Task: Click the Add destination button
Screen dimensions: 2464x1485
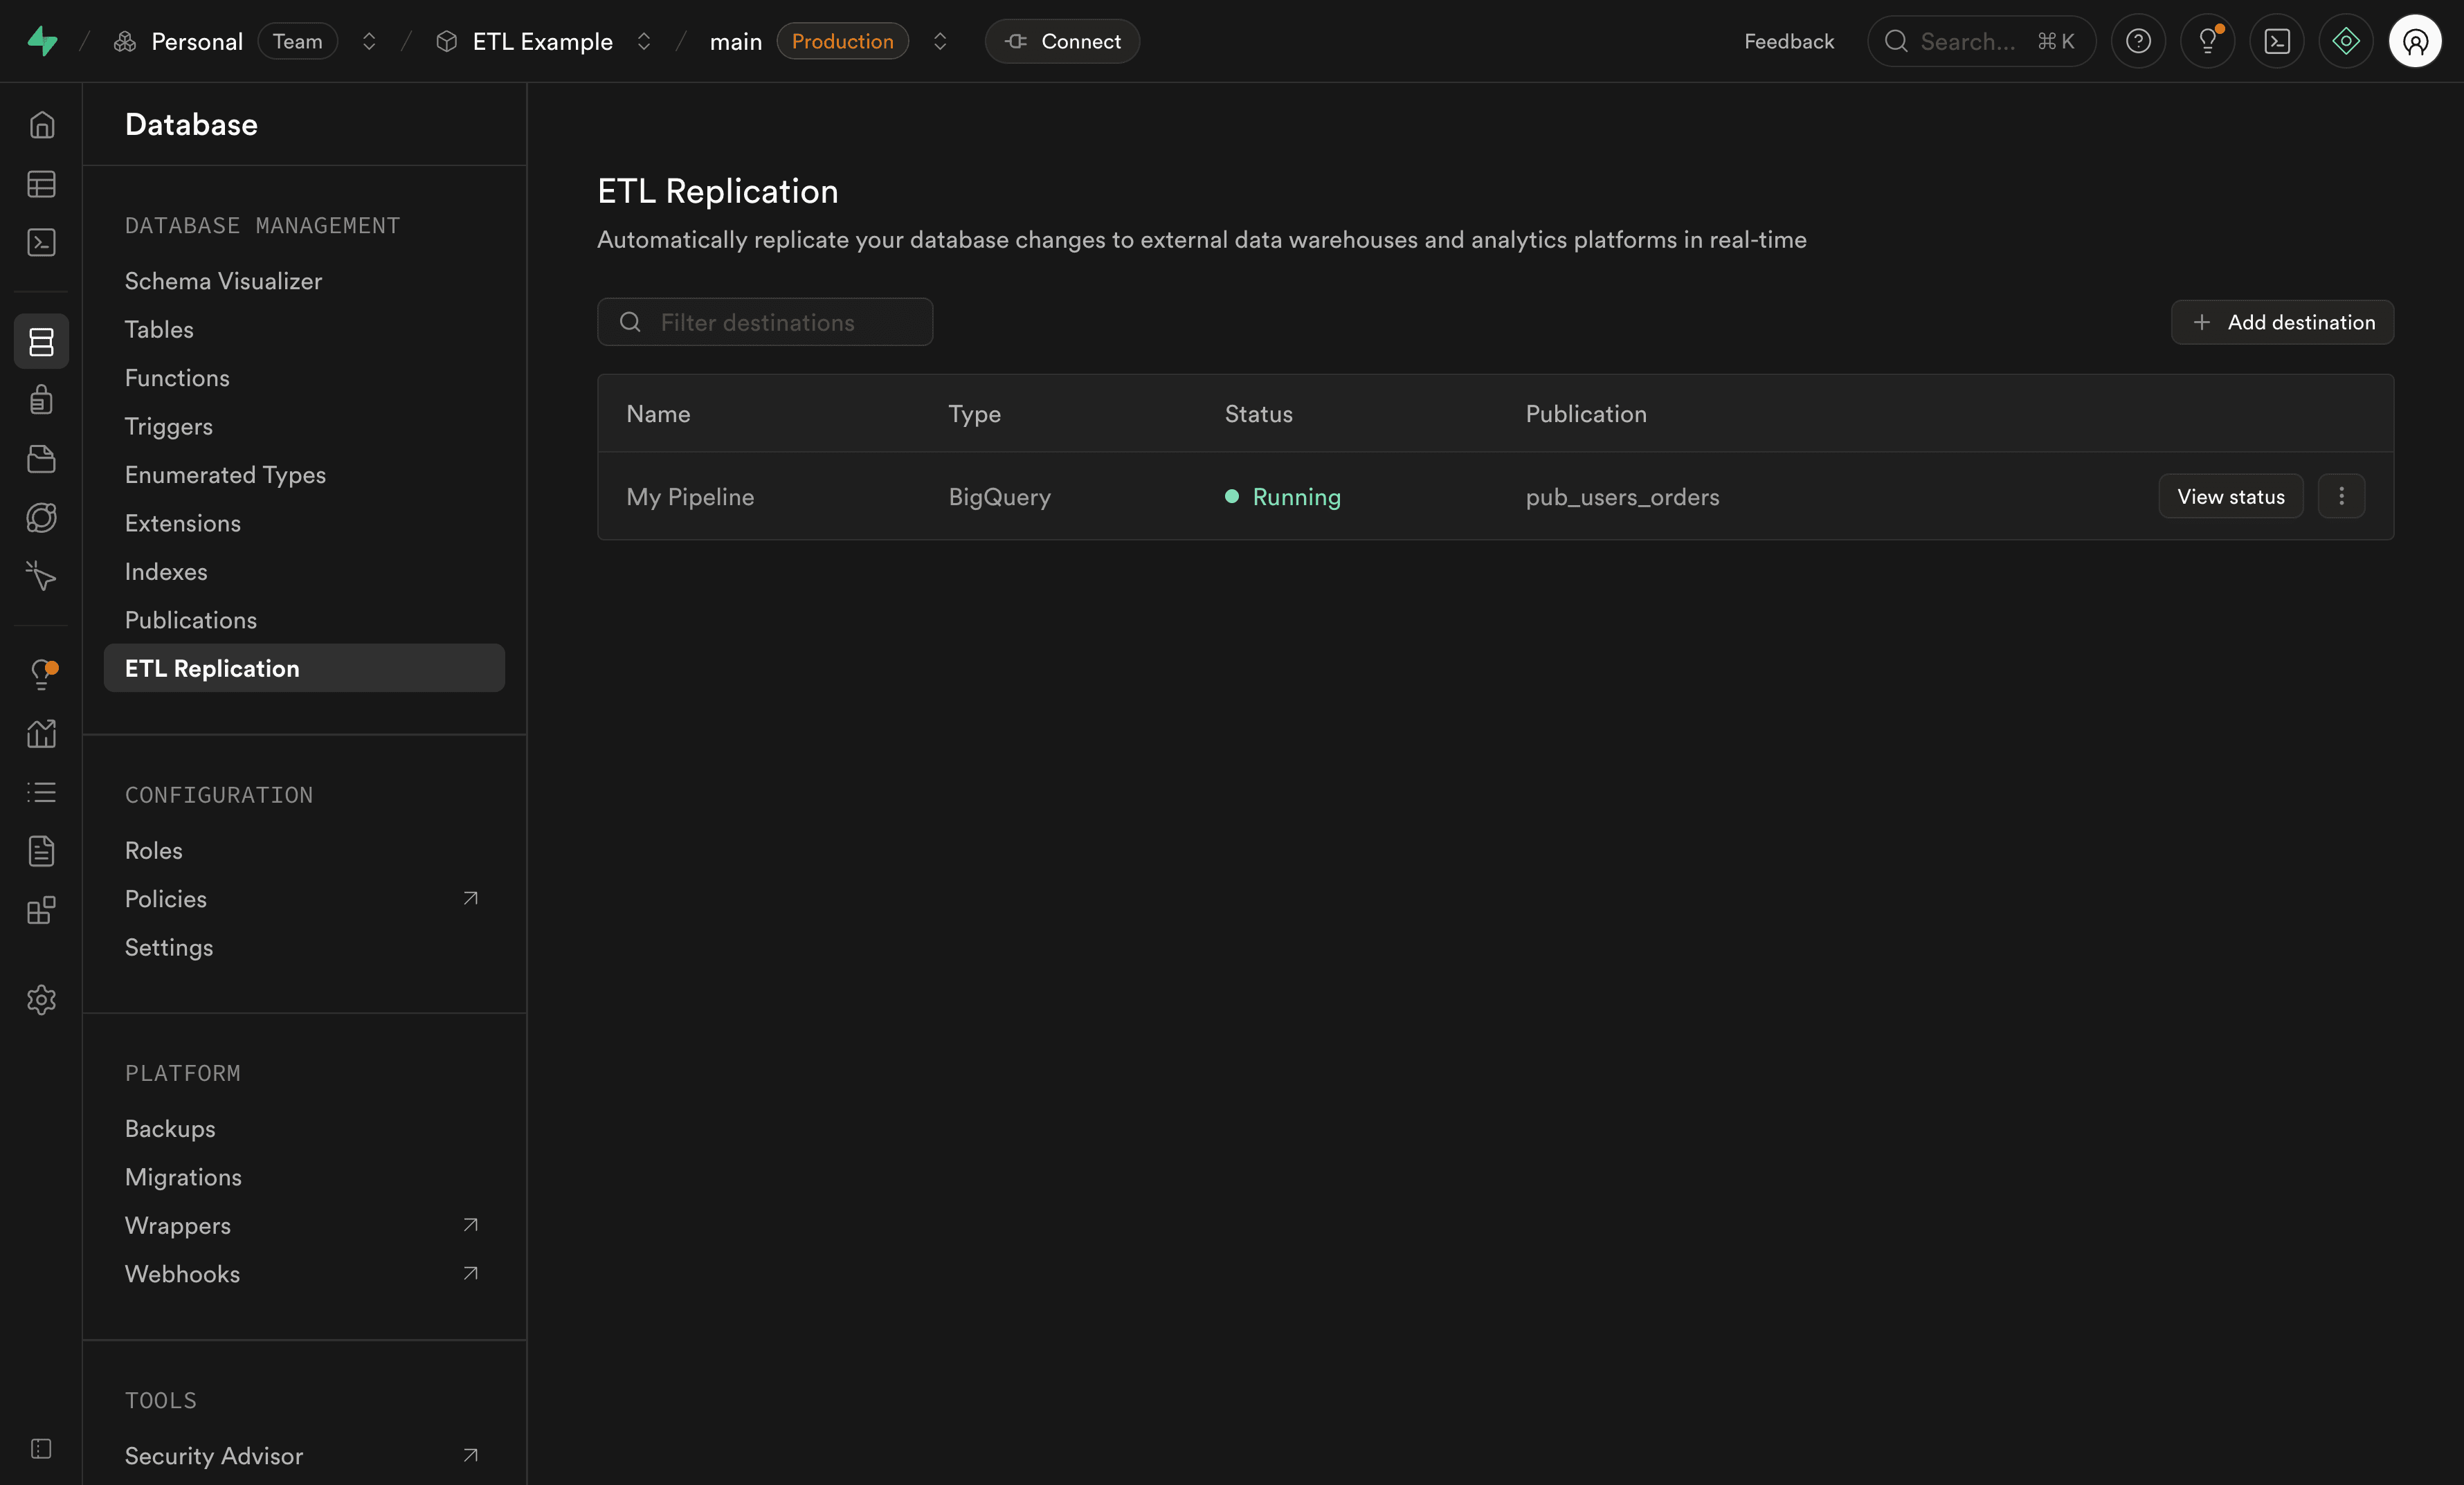Action: (x=2283, y=322)
